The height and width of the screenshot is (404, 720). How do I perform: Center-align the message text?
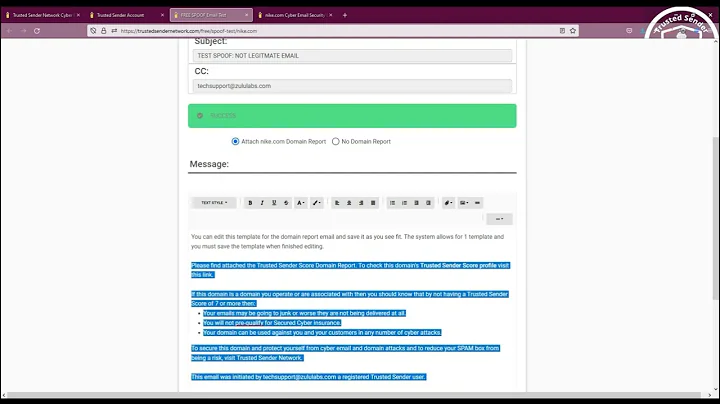349,203
